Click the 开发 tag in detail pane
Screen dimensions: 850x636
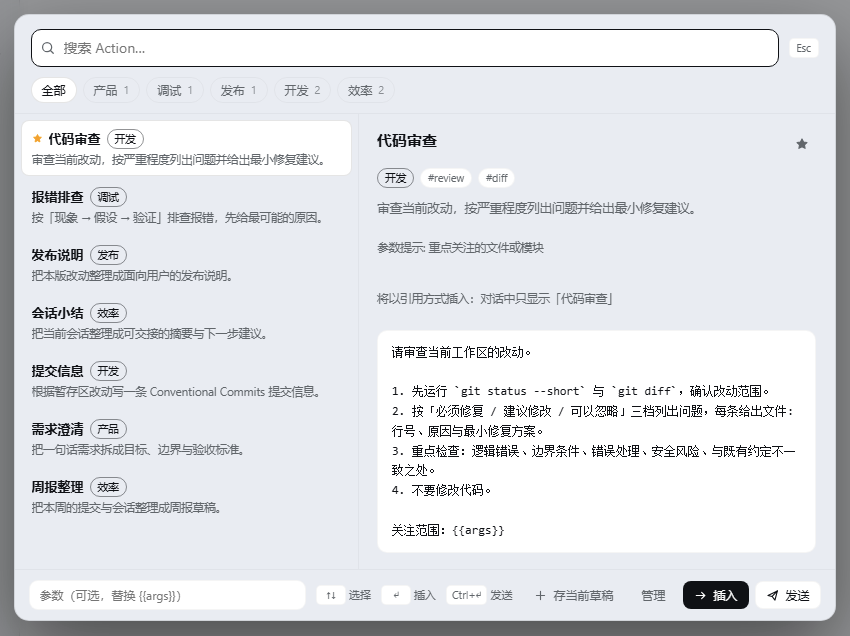[395, 178]
